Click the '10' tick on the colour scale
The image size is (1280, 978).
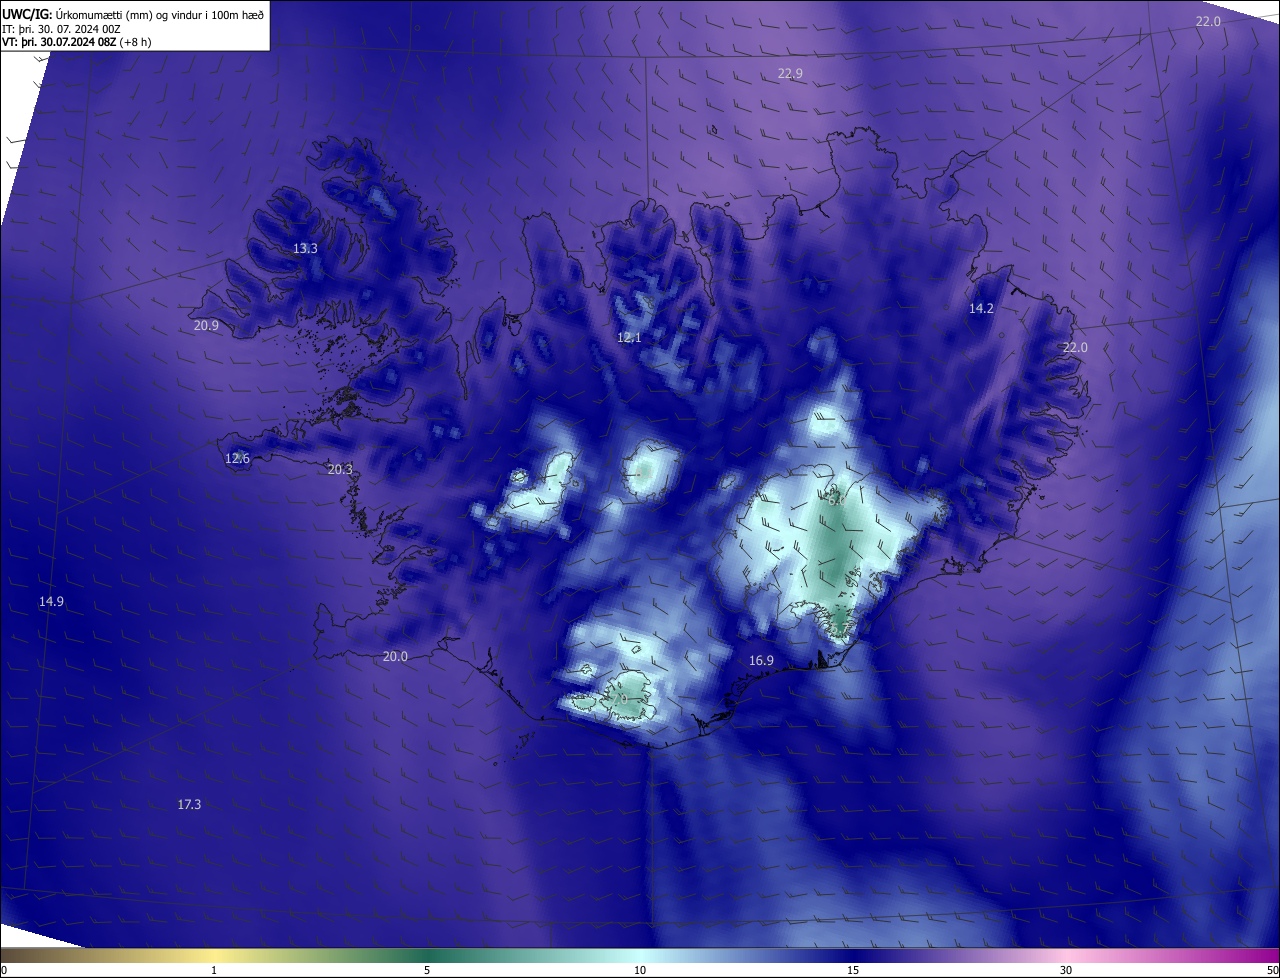coord(640,971)
